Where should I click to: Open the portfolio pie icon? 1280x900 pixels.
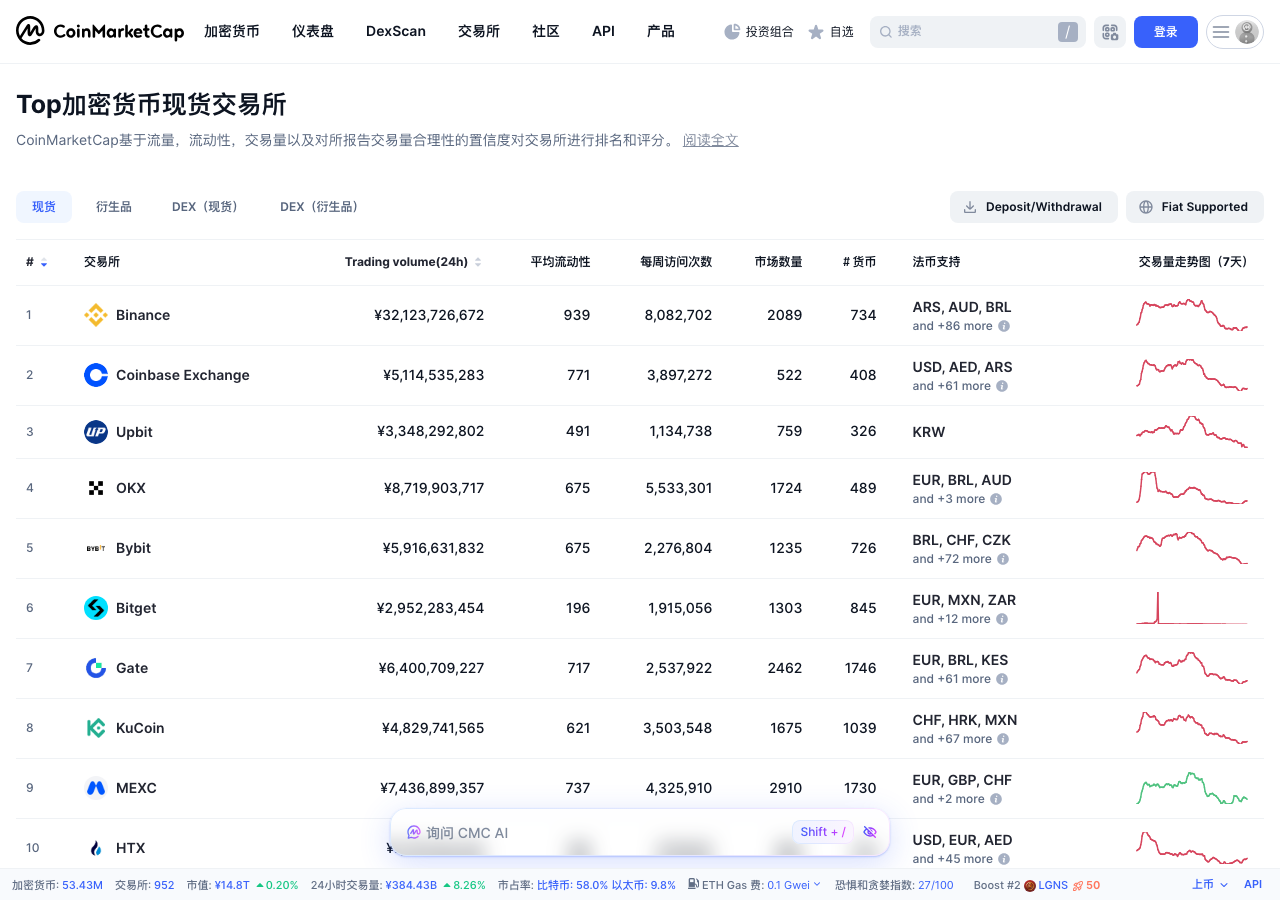(x=732, y=32)
